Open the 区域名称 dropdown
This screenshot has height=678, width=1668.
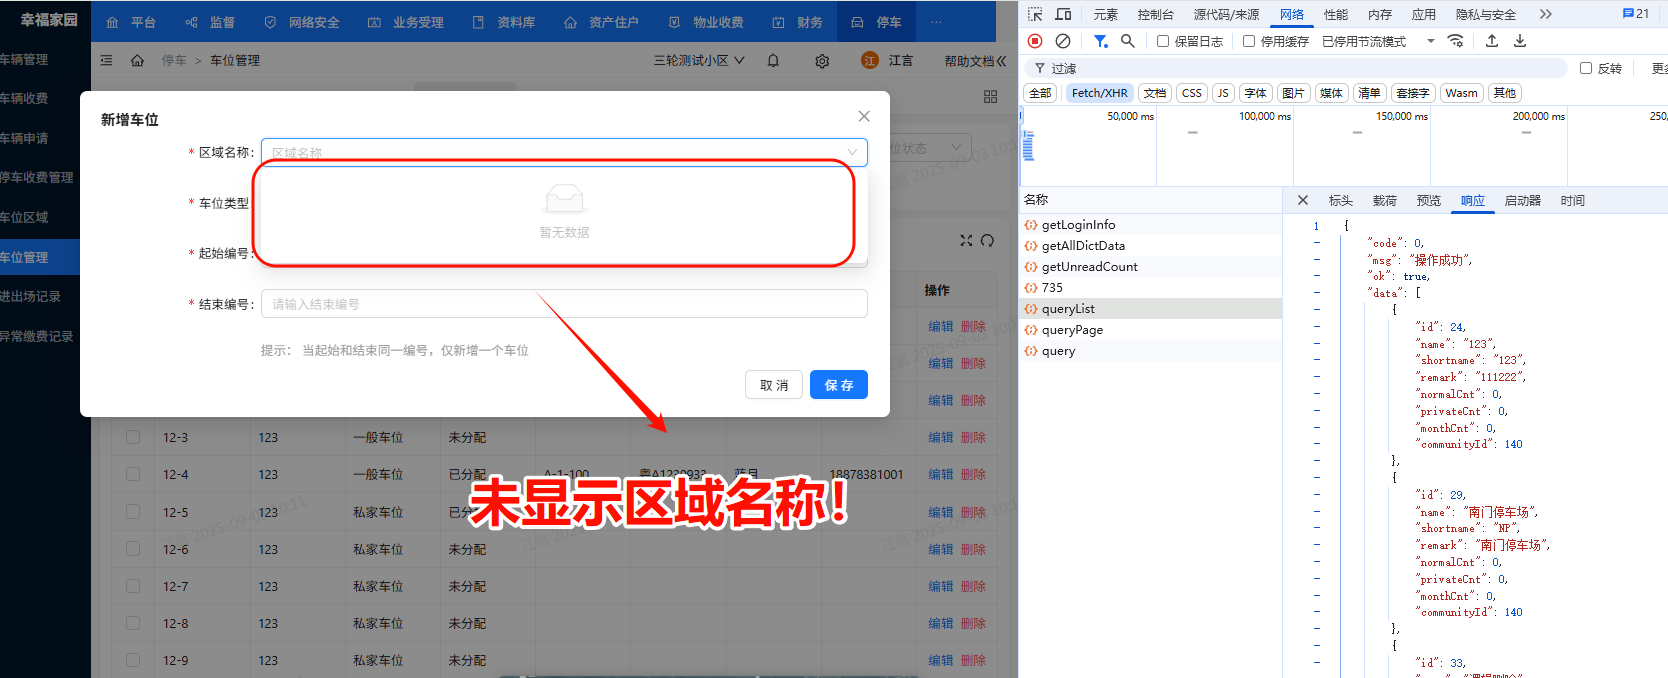tap(564, 152)
